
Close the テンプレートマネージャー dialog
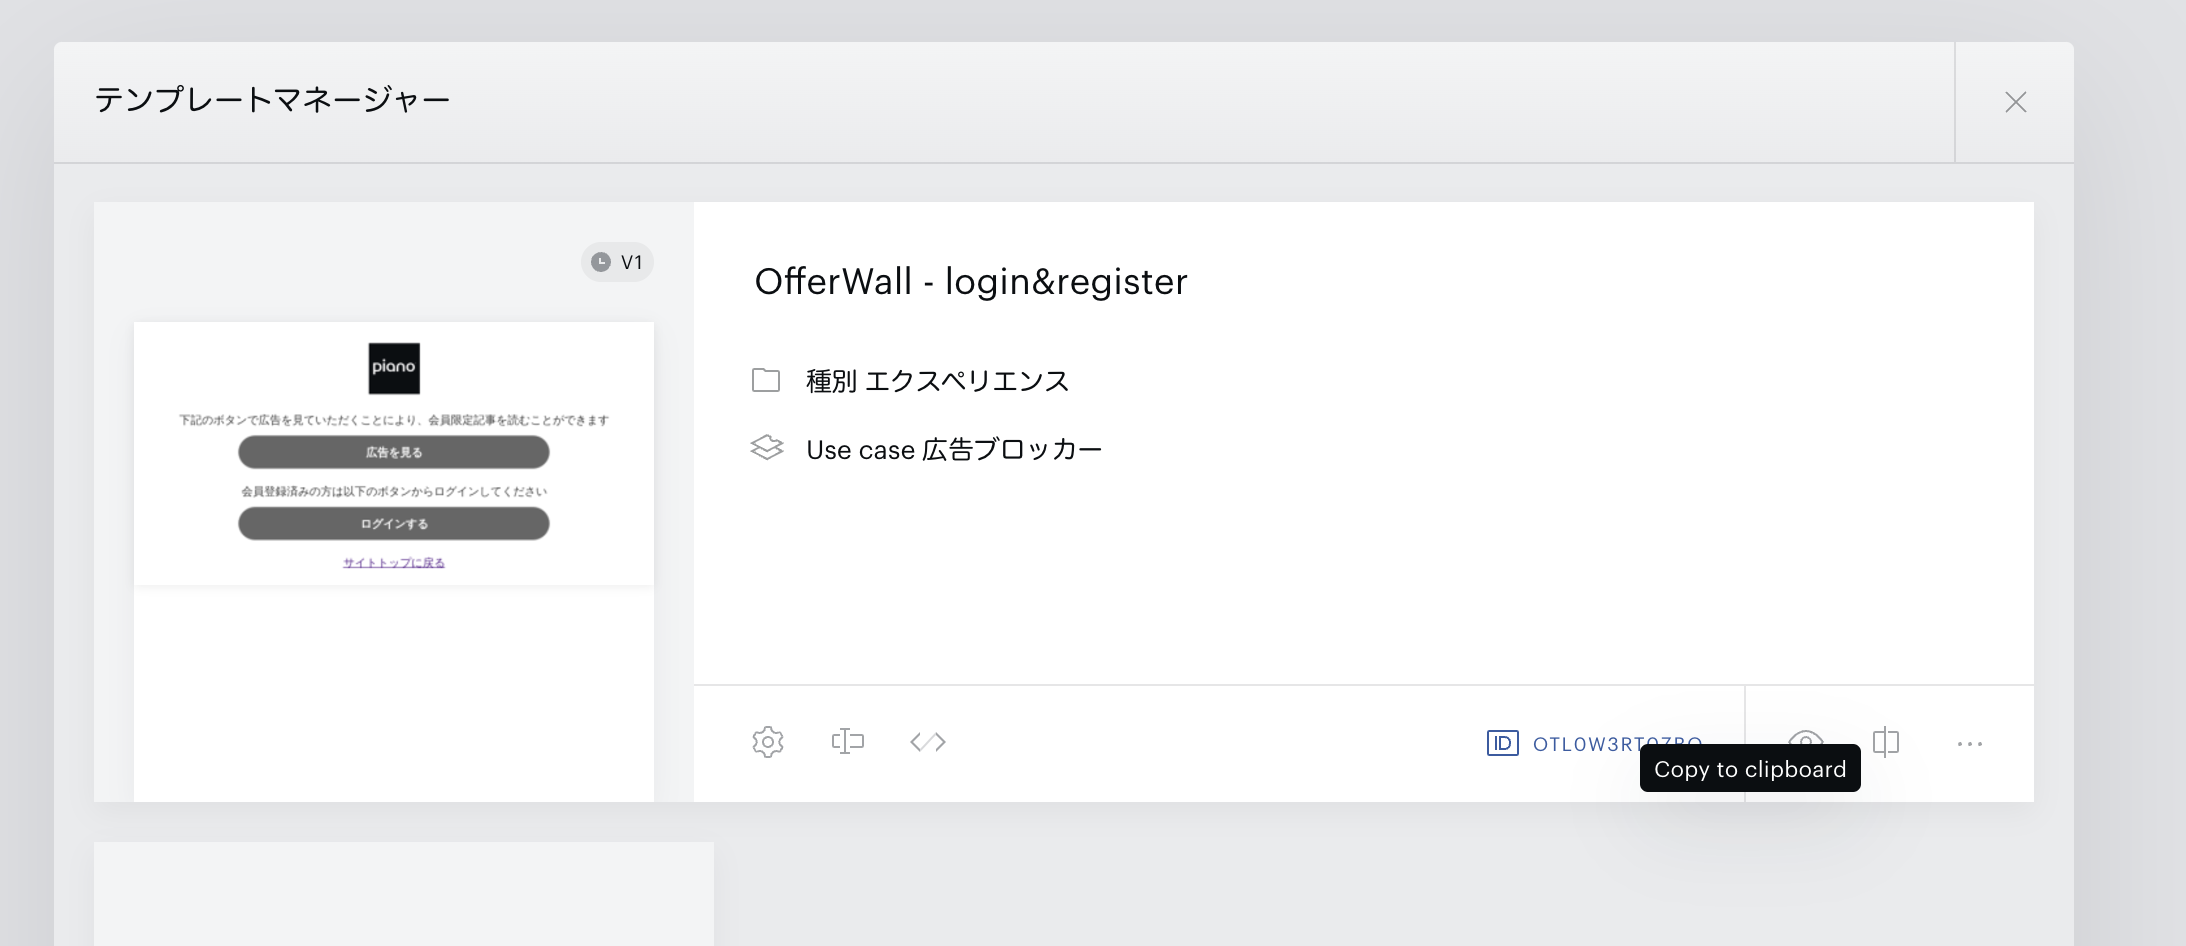(x=2015, y=102)
